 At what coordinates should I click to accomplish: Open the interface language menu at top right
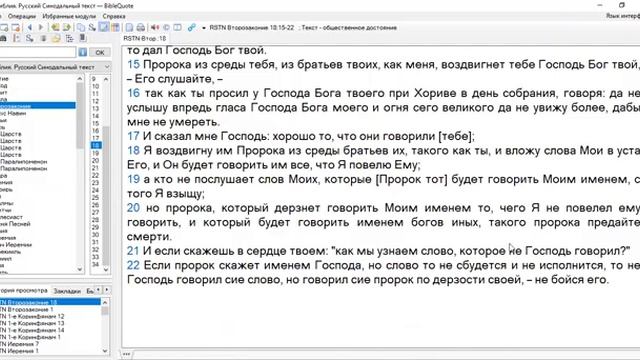point(623,16)
